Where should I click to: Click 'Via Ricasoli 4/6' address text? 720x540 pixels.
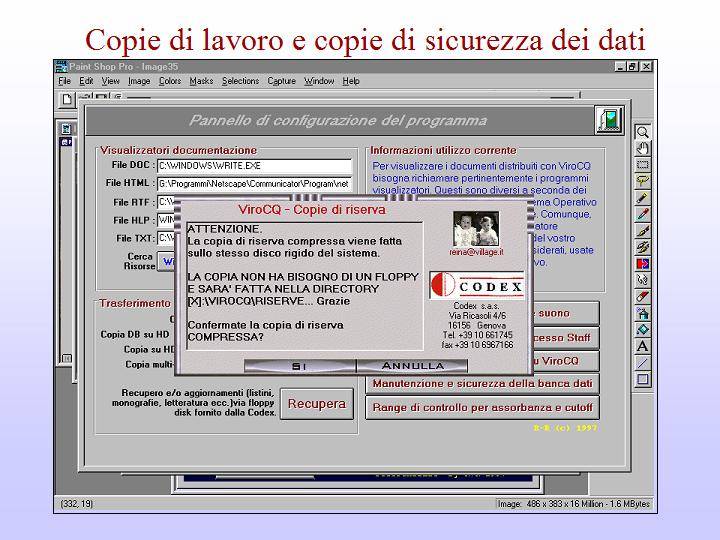(x=477, y=315)
